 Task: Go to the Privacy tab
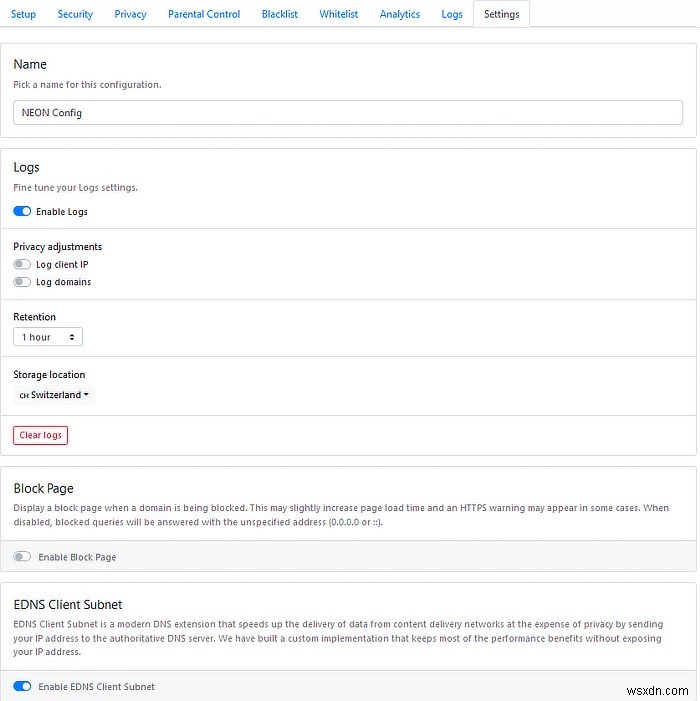coord(130,14)
